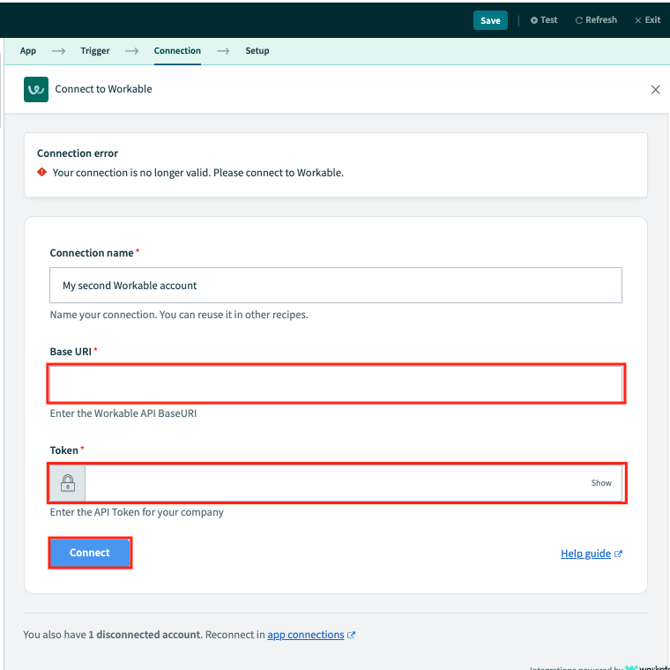Click the Workable logo icon

[36, 89]
